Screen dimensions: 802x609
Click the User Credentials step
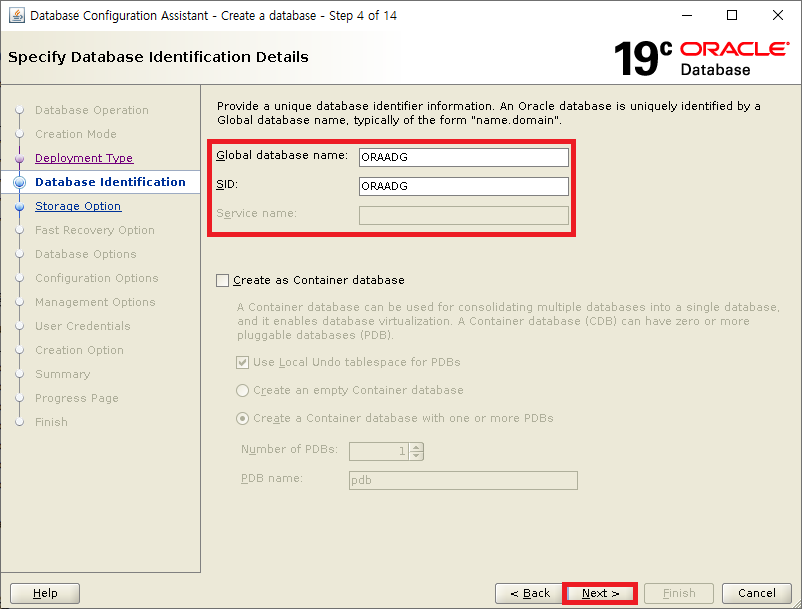82,326
